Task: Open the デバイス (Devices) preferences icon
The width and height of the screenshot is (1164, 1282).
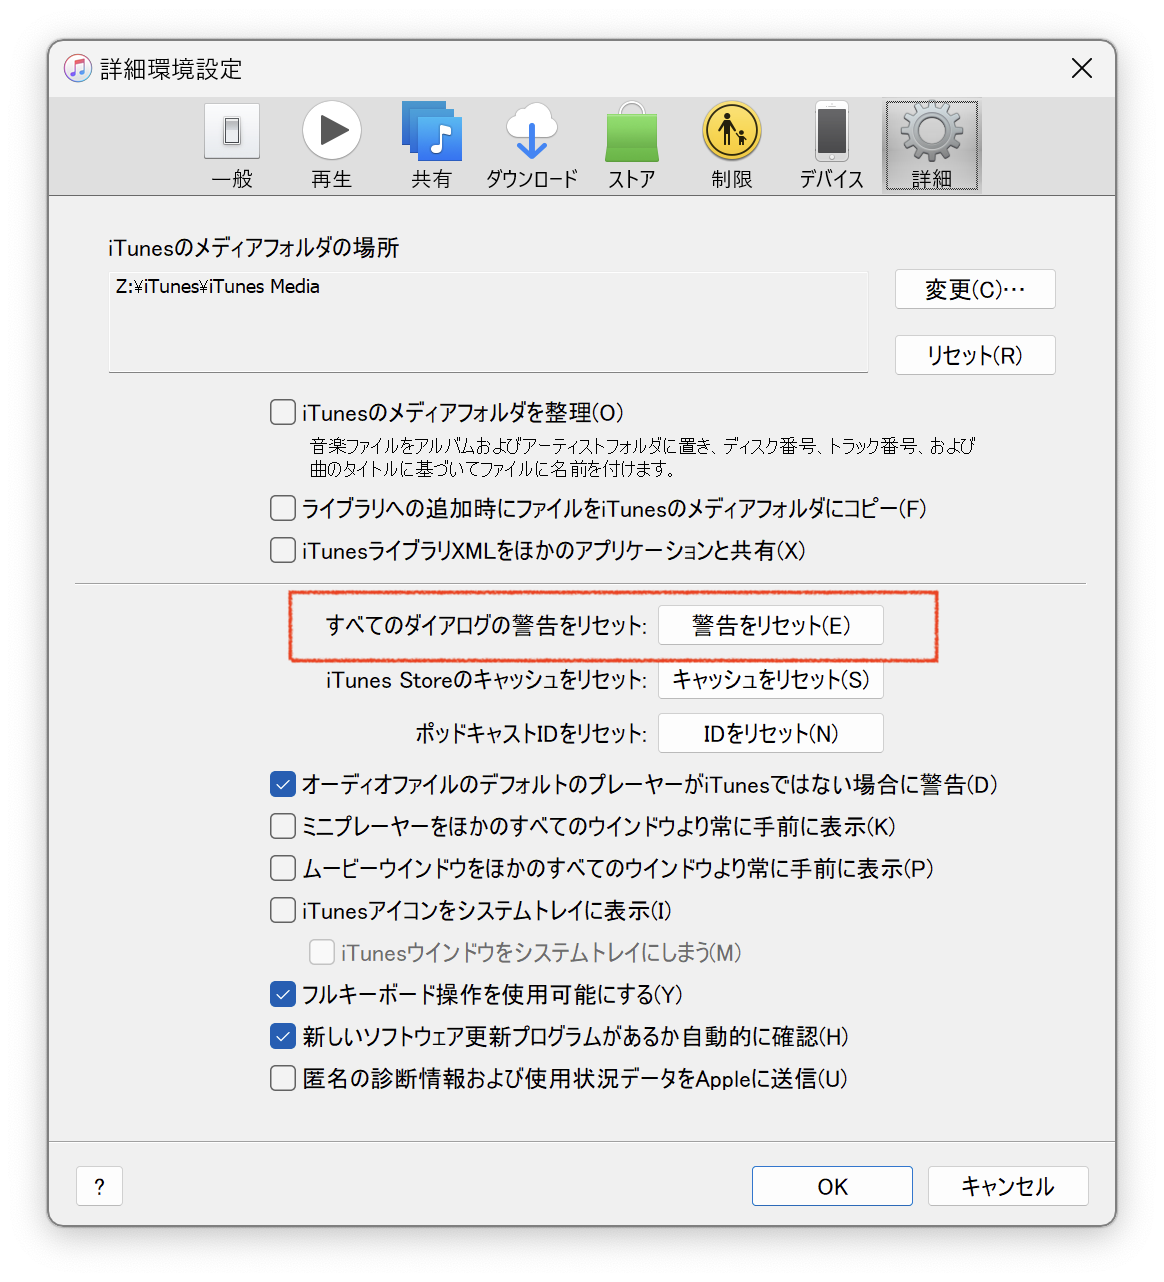Action: tap(832, 146)
